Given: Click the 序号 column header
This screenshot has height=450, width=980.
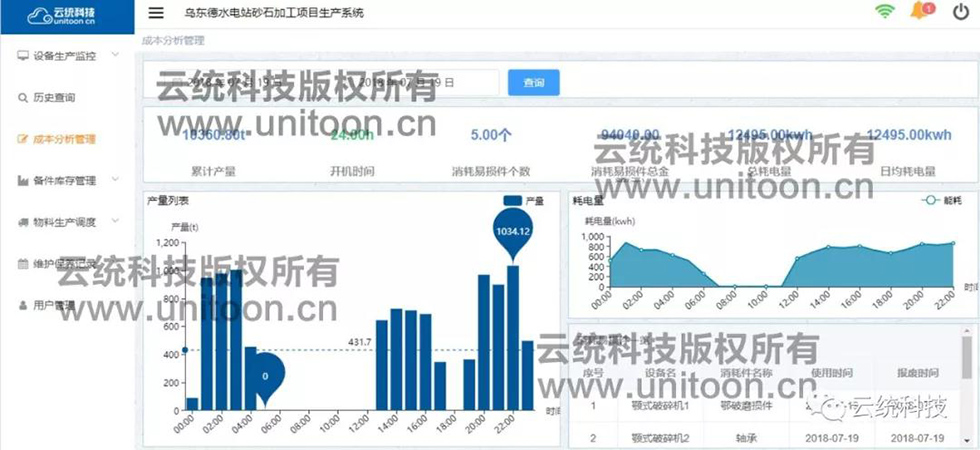Looking at the screenshot, I should tap(593, 373).
